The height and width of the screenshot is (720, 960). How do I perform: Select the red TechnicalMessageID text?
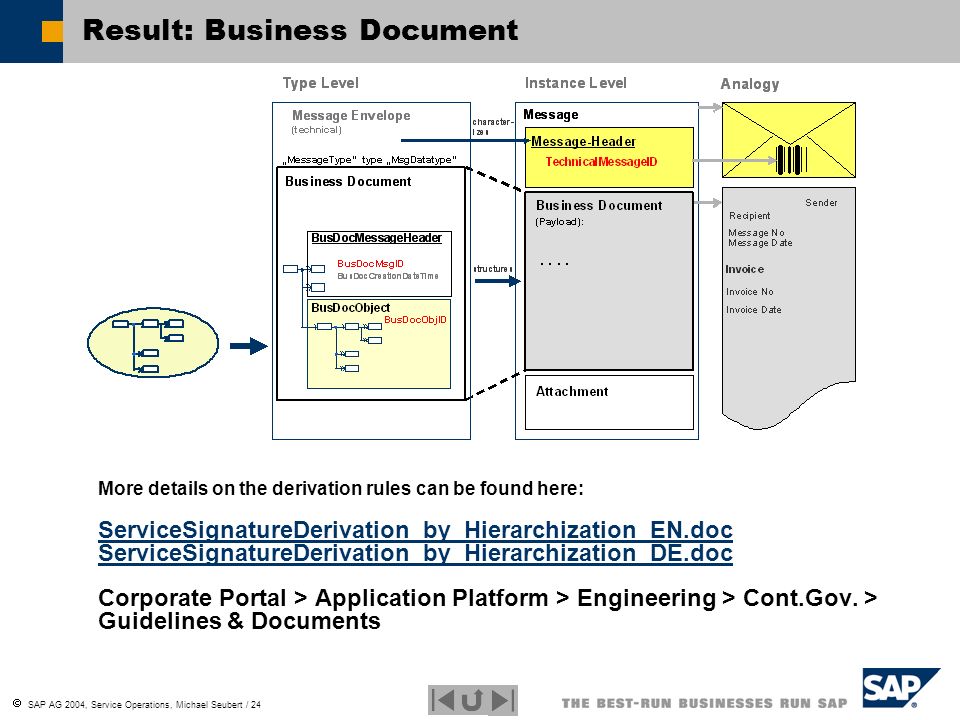tap(601, 162)
